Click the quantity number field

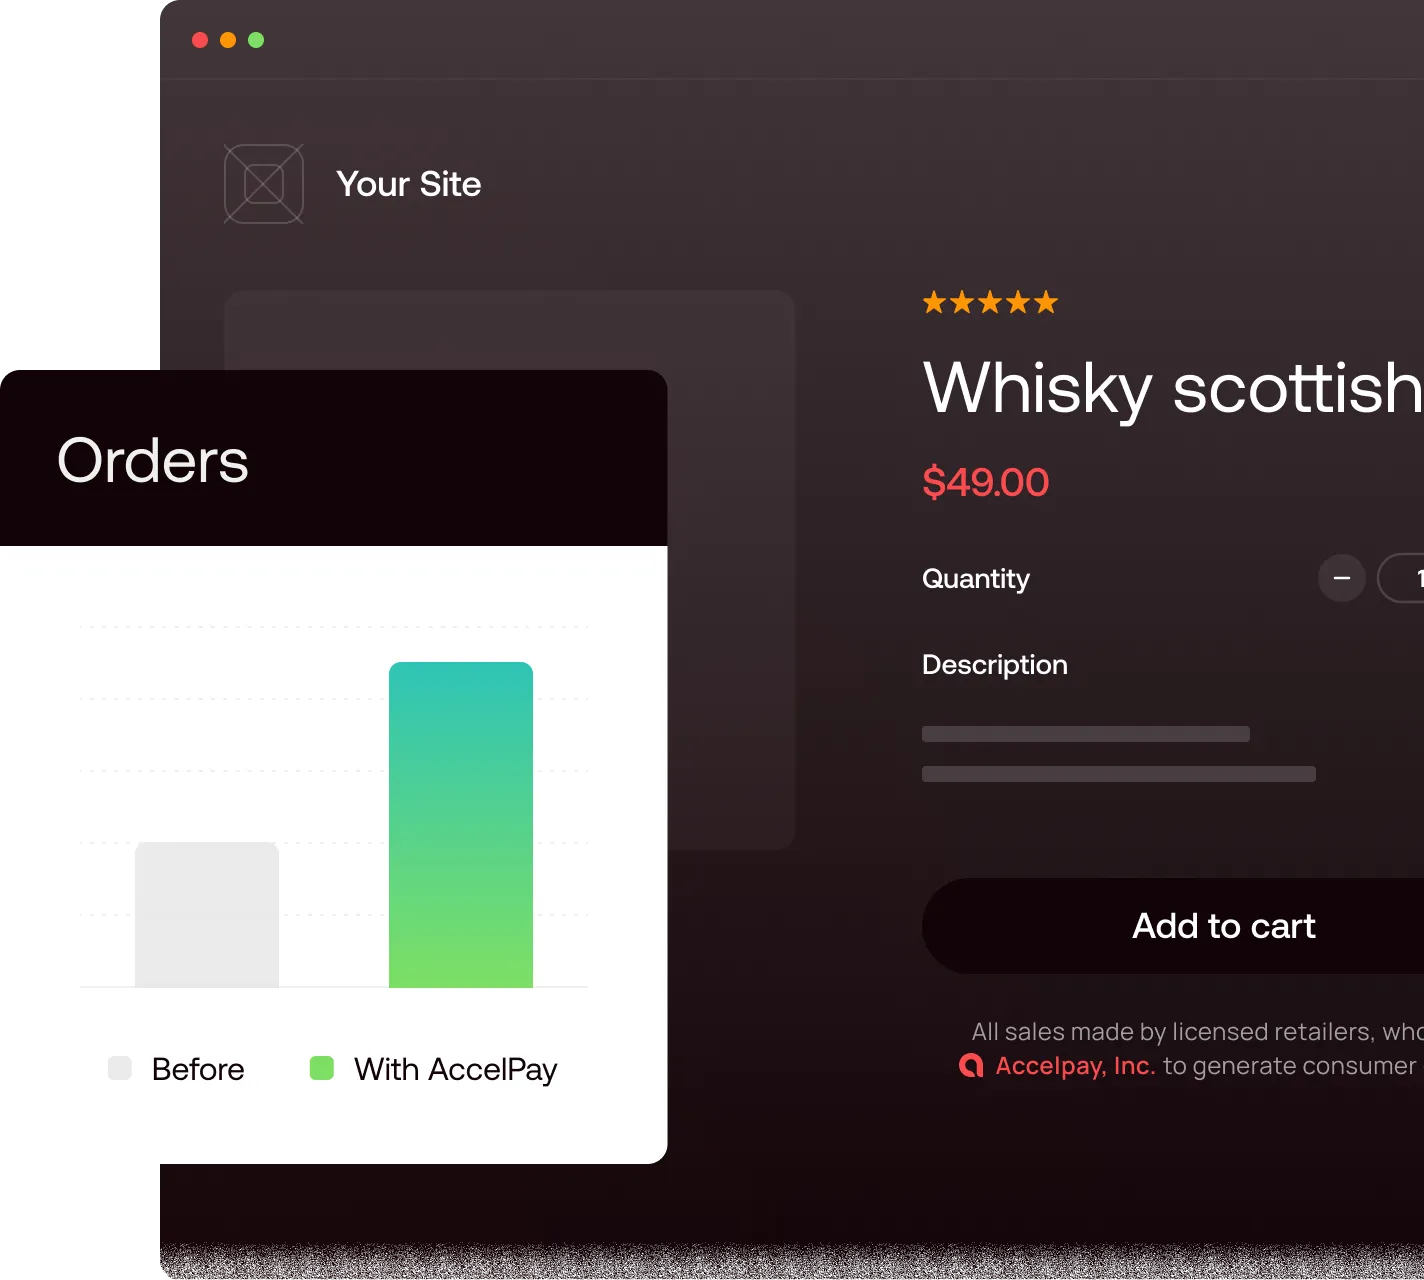pos(1401,578)
